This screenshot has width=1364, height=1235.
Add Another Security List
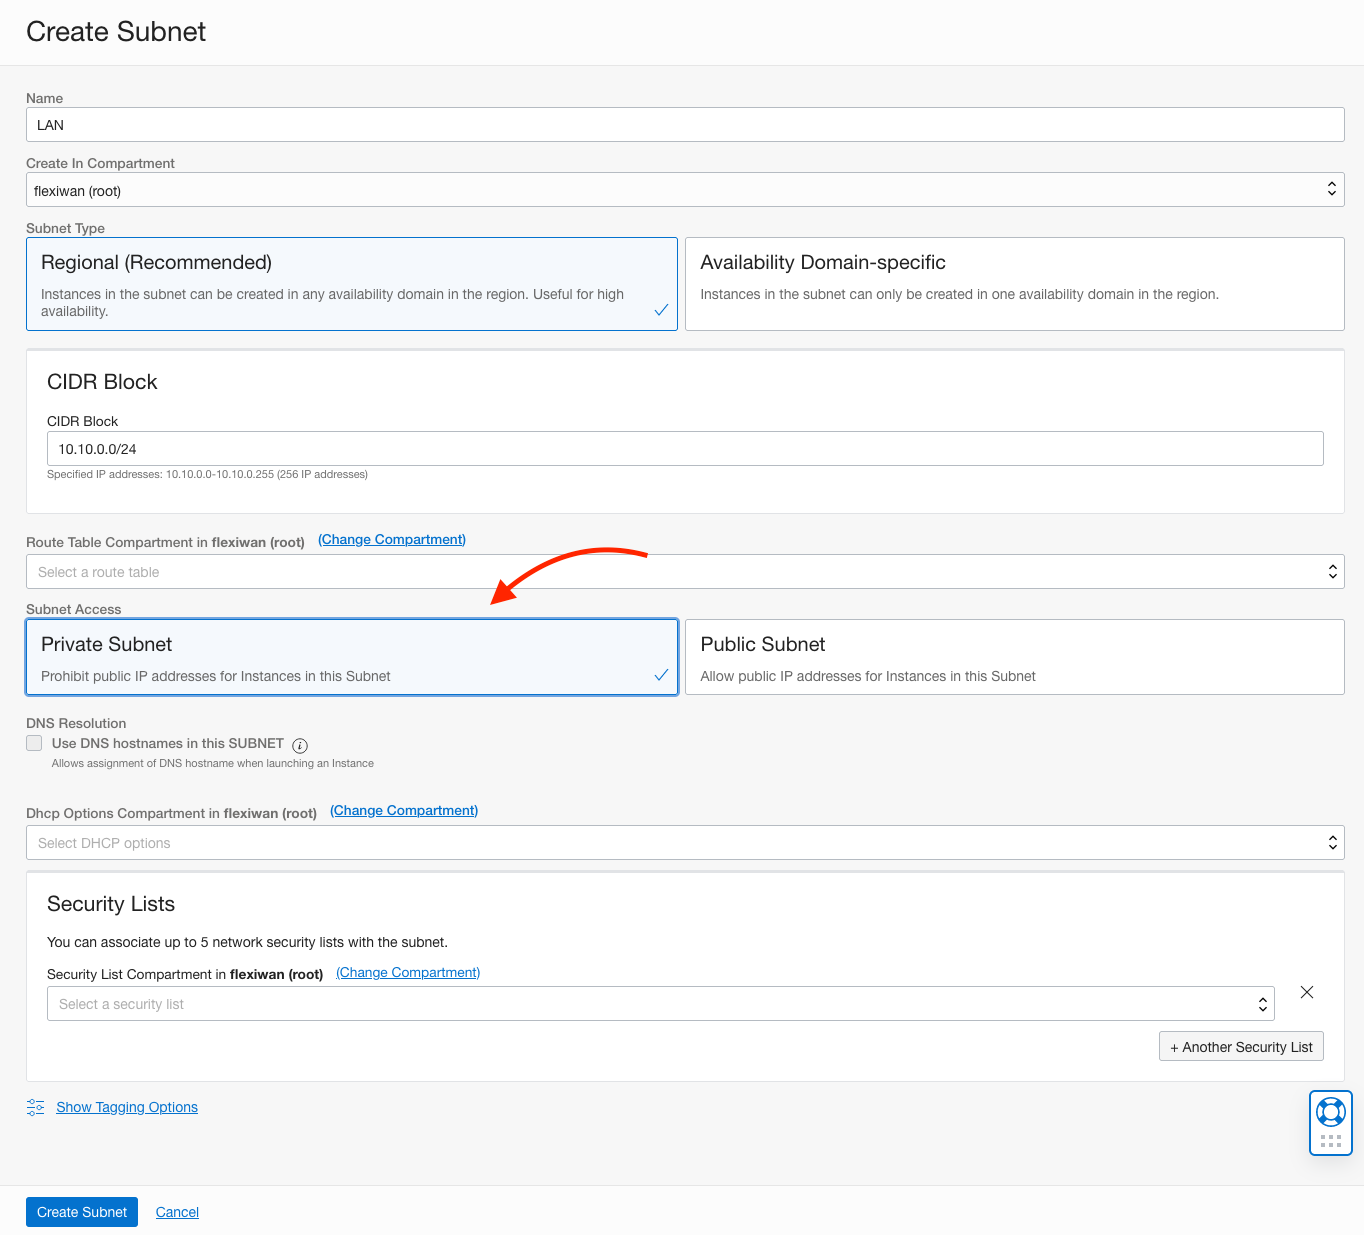(1240, 1047)
